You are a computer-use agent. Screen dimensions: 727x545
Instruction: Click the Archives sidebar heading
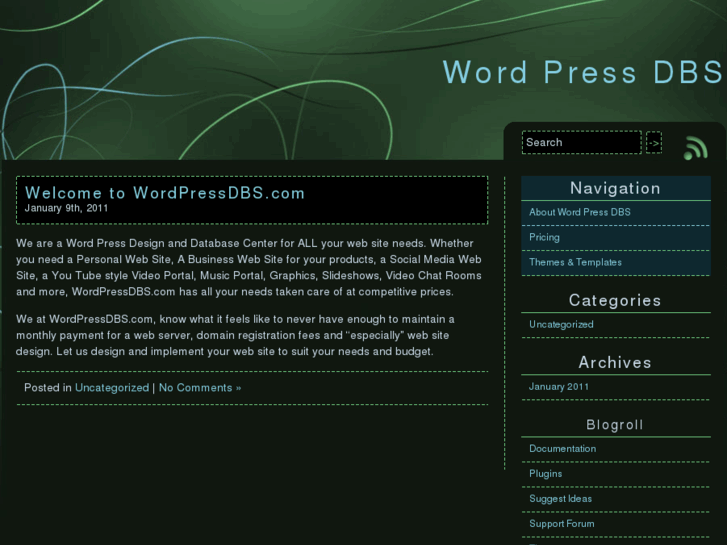[615, 363]
